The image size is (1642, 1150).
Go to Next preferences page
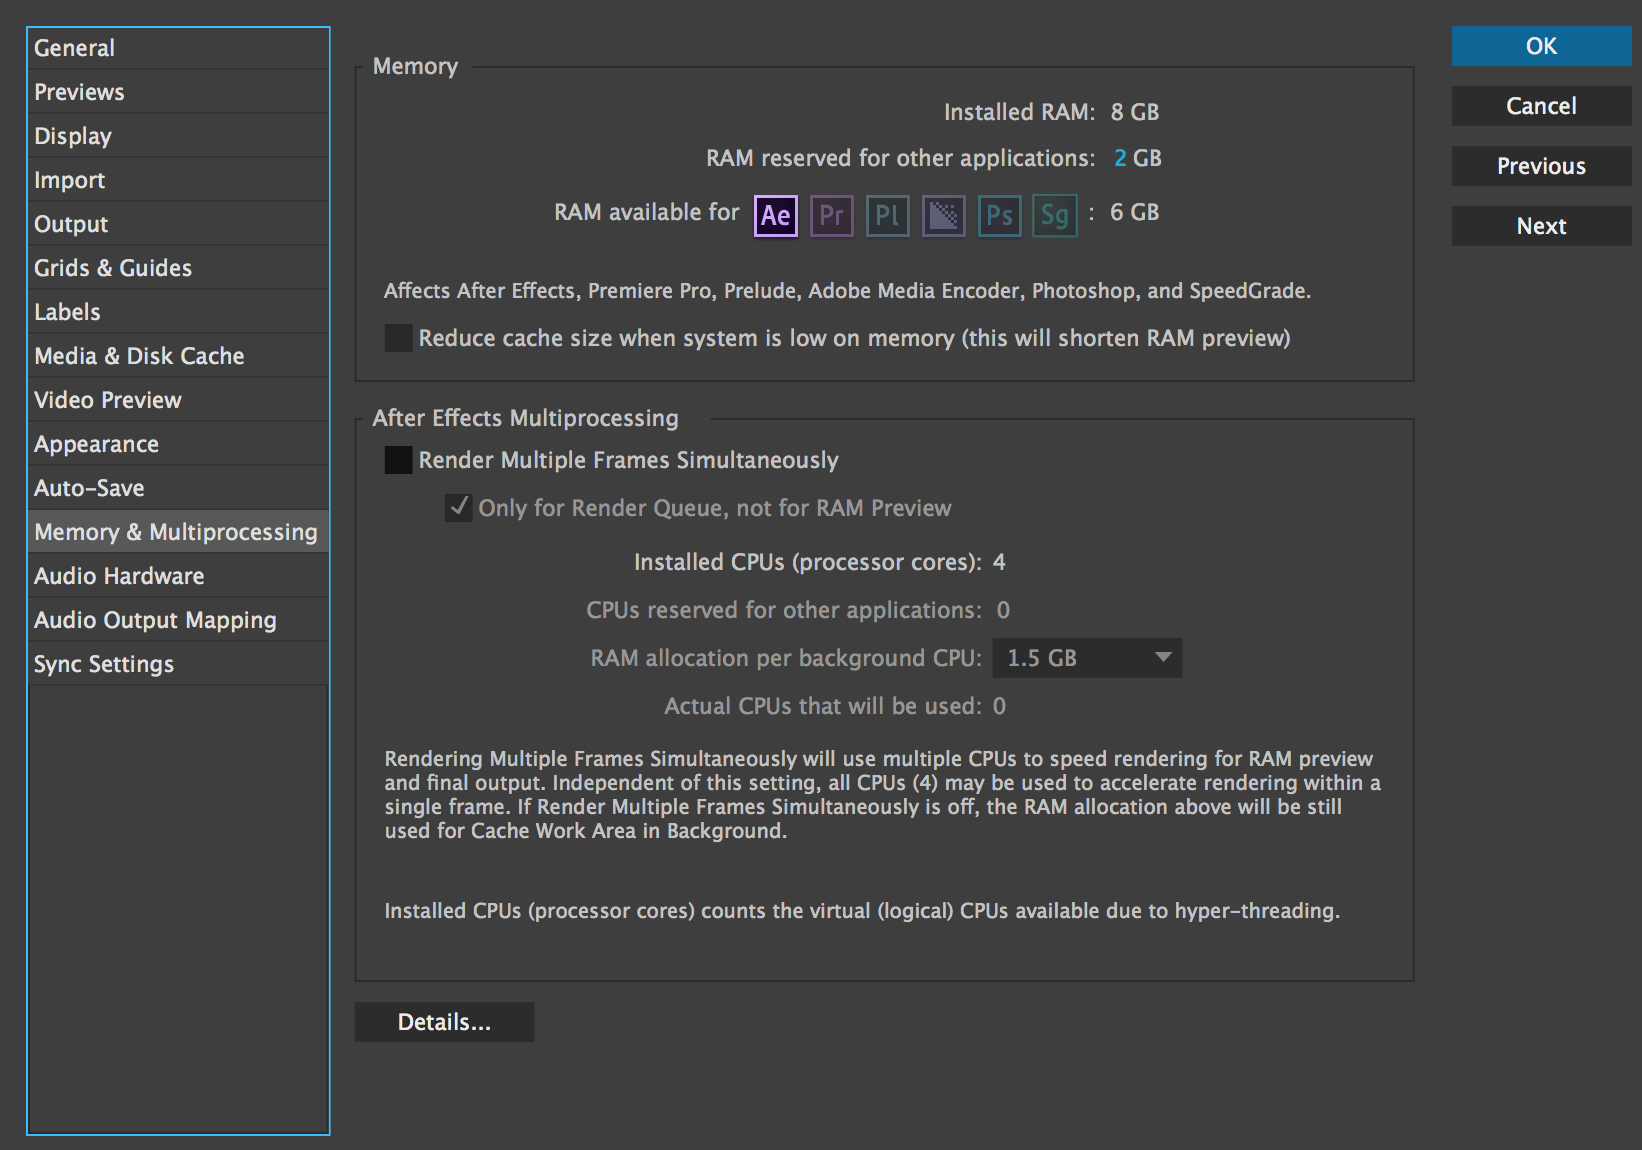point(1541,226)
